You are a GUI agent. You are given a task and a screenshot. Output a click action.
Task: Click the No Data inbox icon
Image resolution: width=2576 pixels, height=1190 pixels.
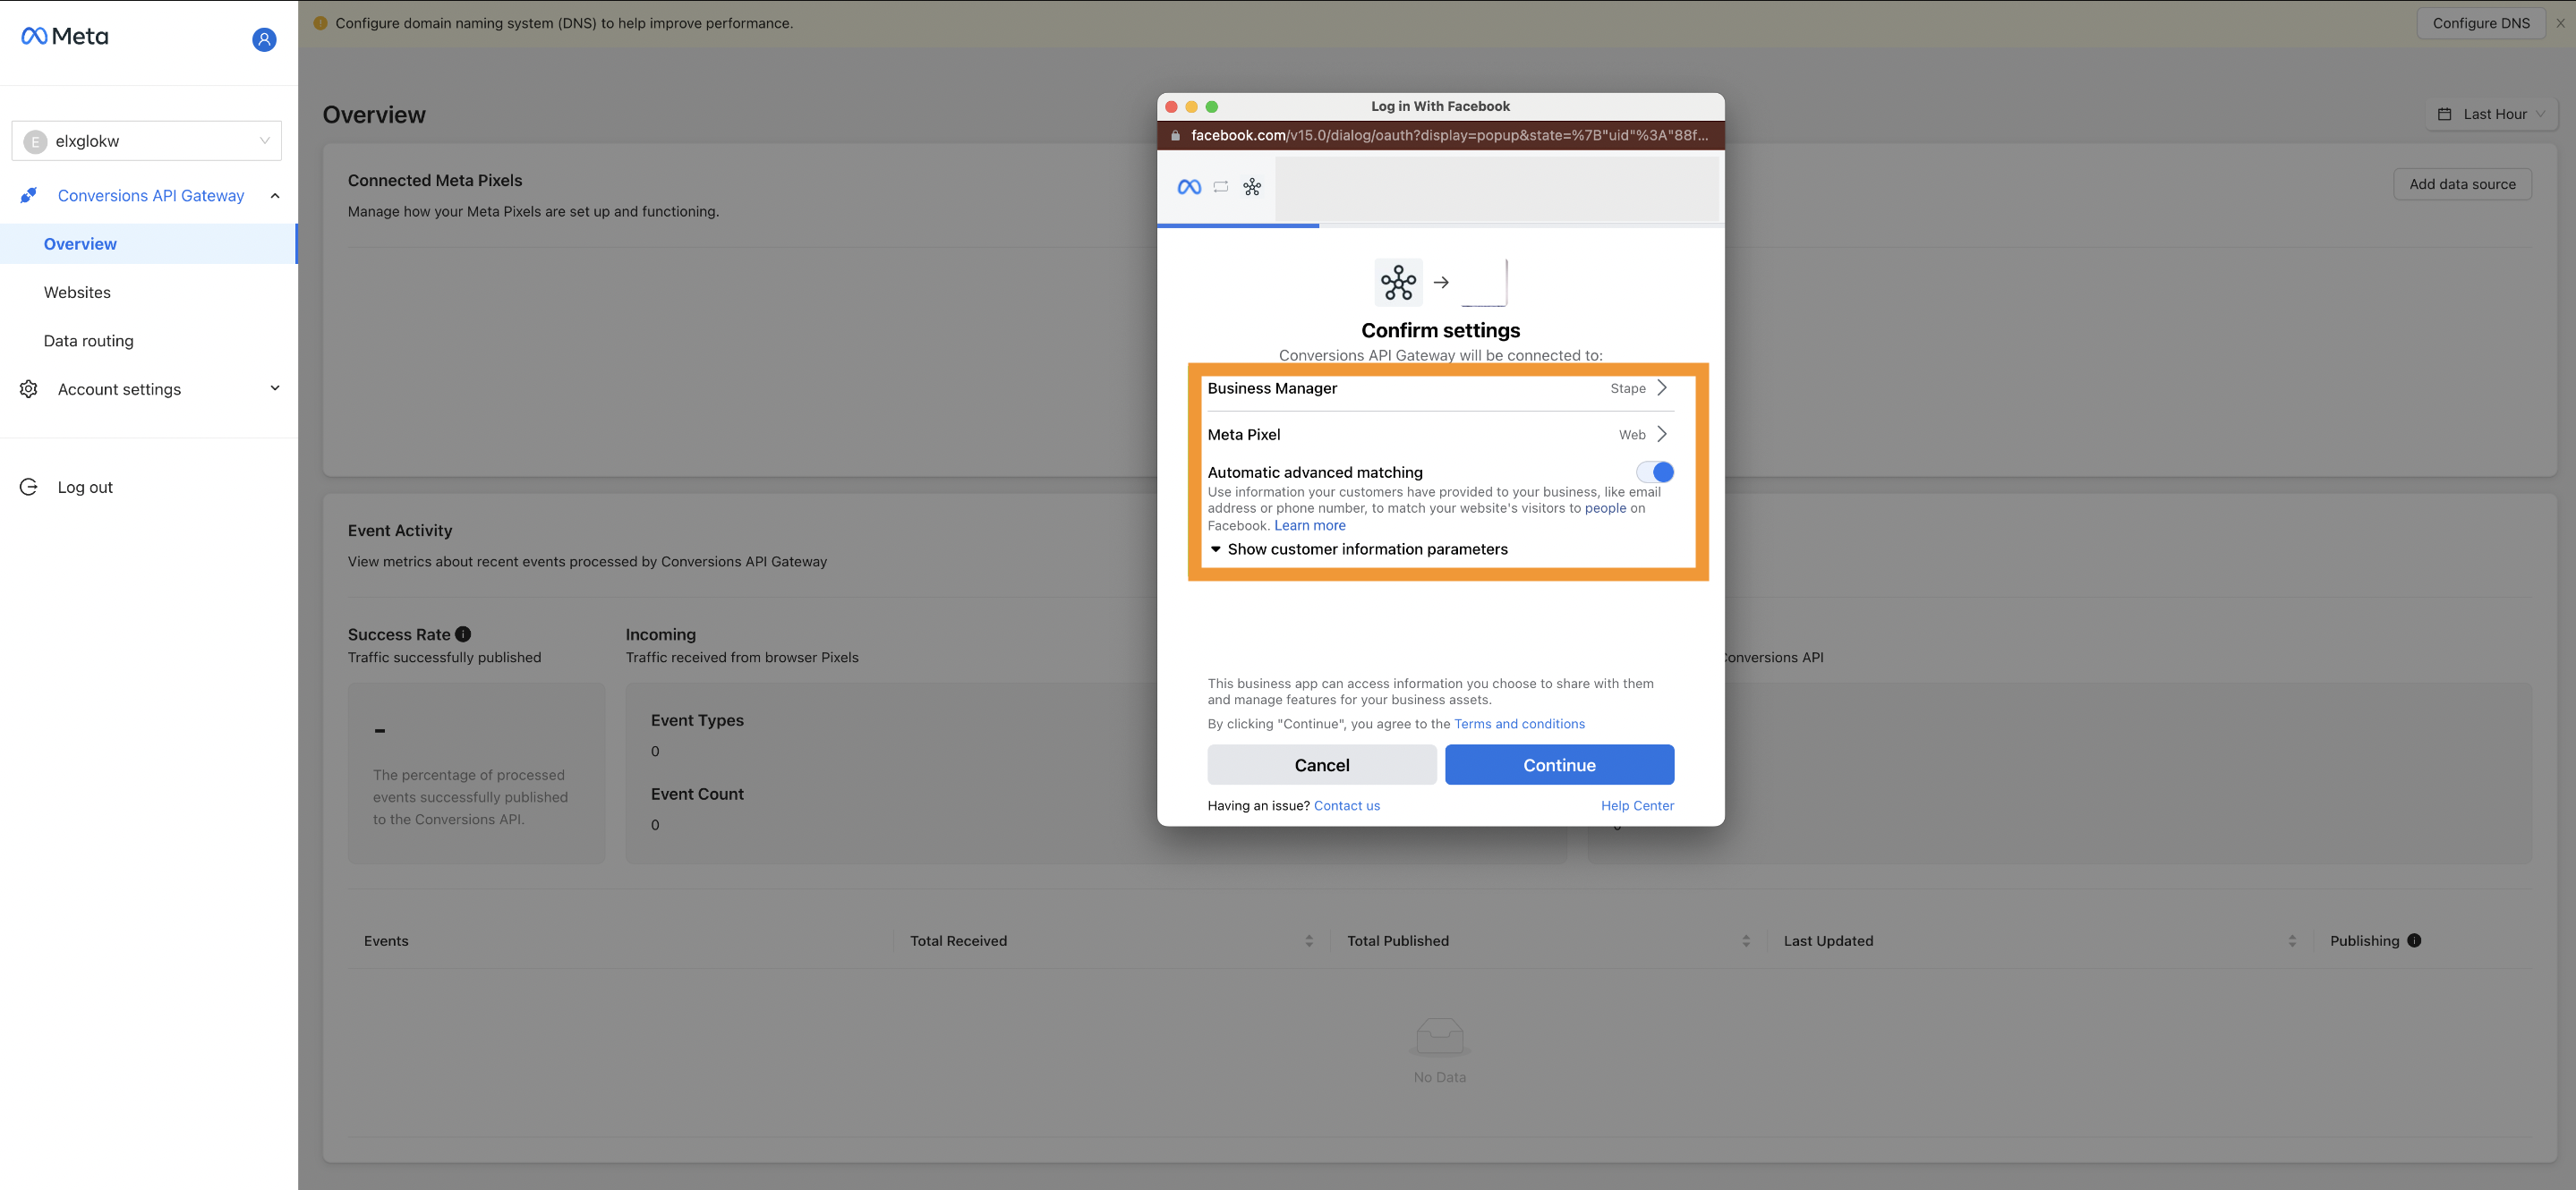1440,1037
